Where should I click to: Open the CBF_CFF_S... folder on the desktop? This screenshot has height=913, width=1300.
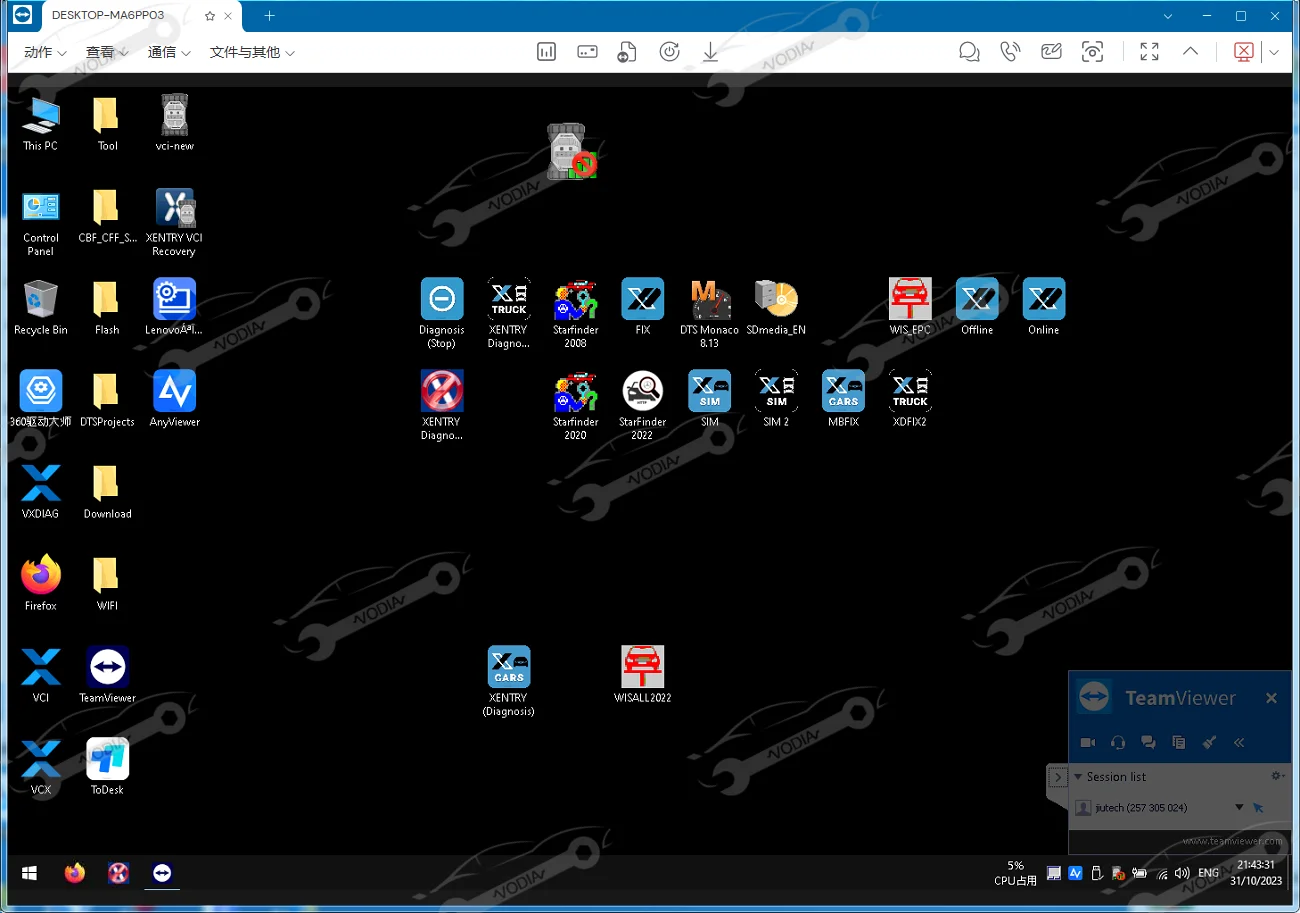tap(106, 207)
